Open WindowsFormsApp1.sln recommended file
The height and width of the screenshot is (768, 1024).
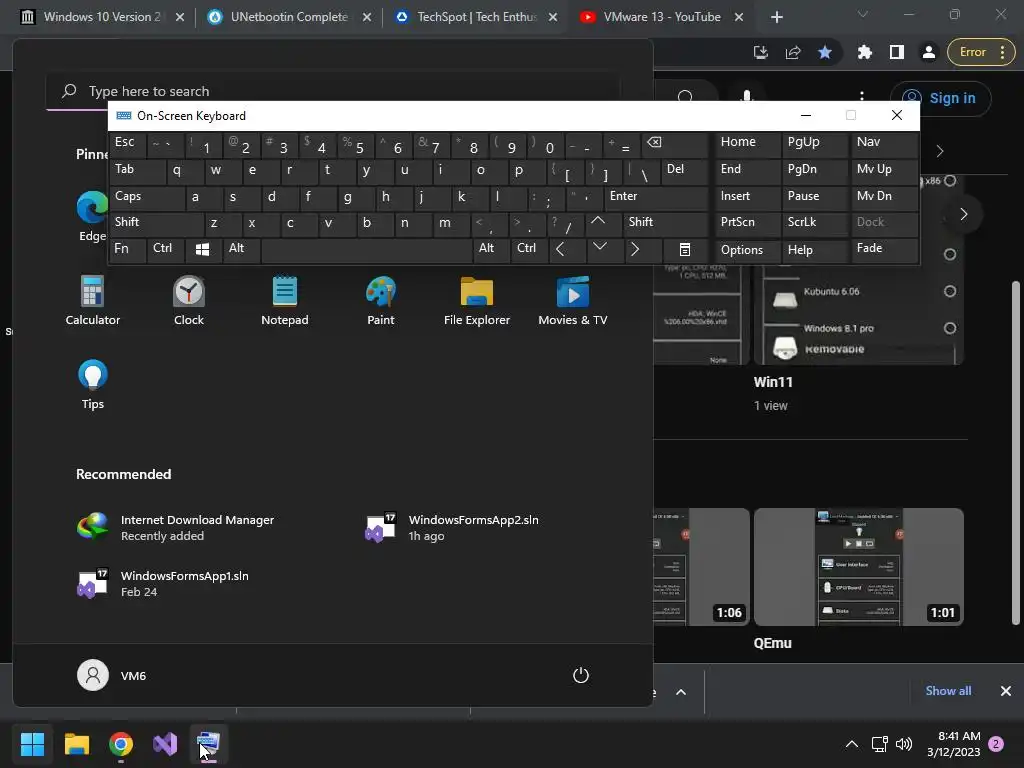point(163,584)
